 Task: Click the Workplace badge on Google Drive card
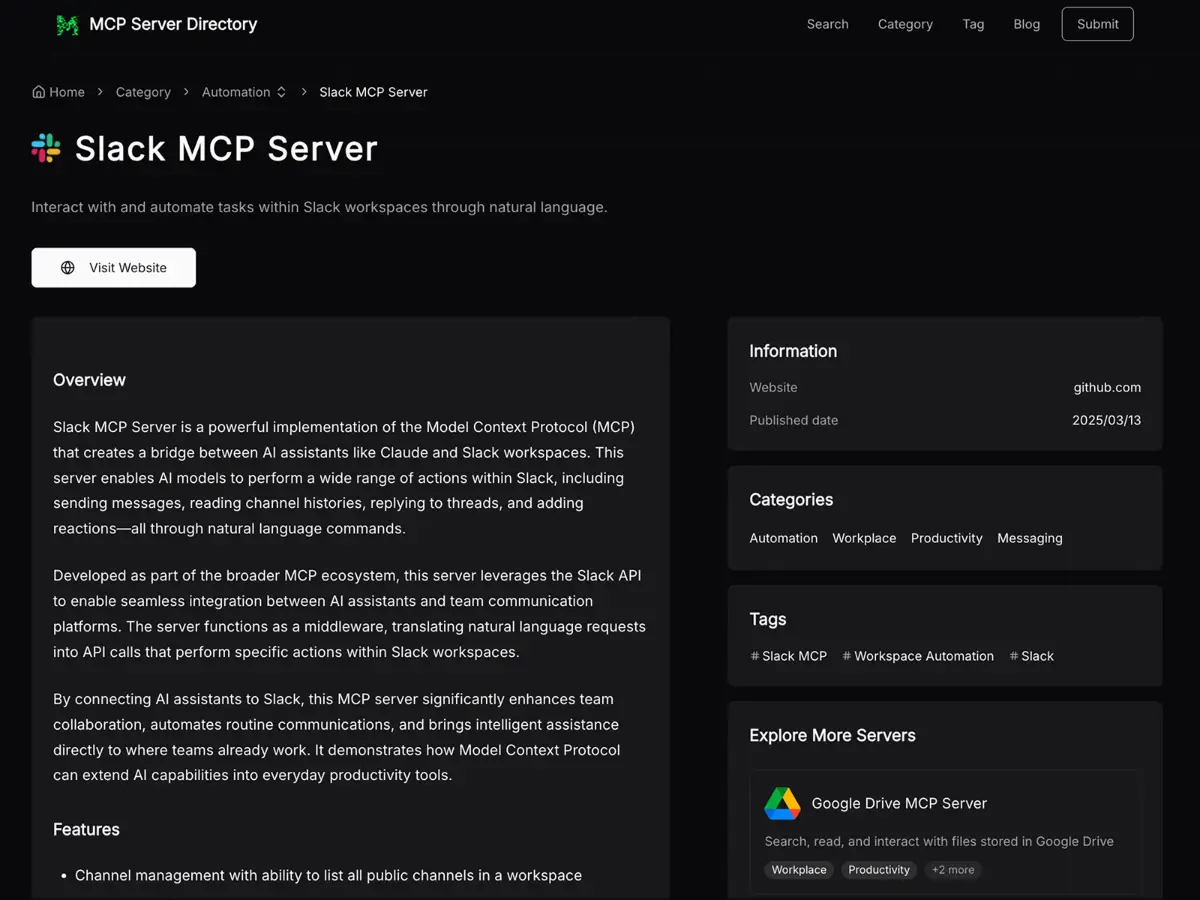pos(799,870)
